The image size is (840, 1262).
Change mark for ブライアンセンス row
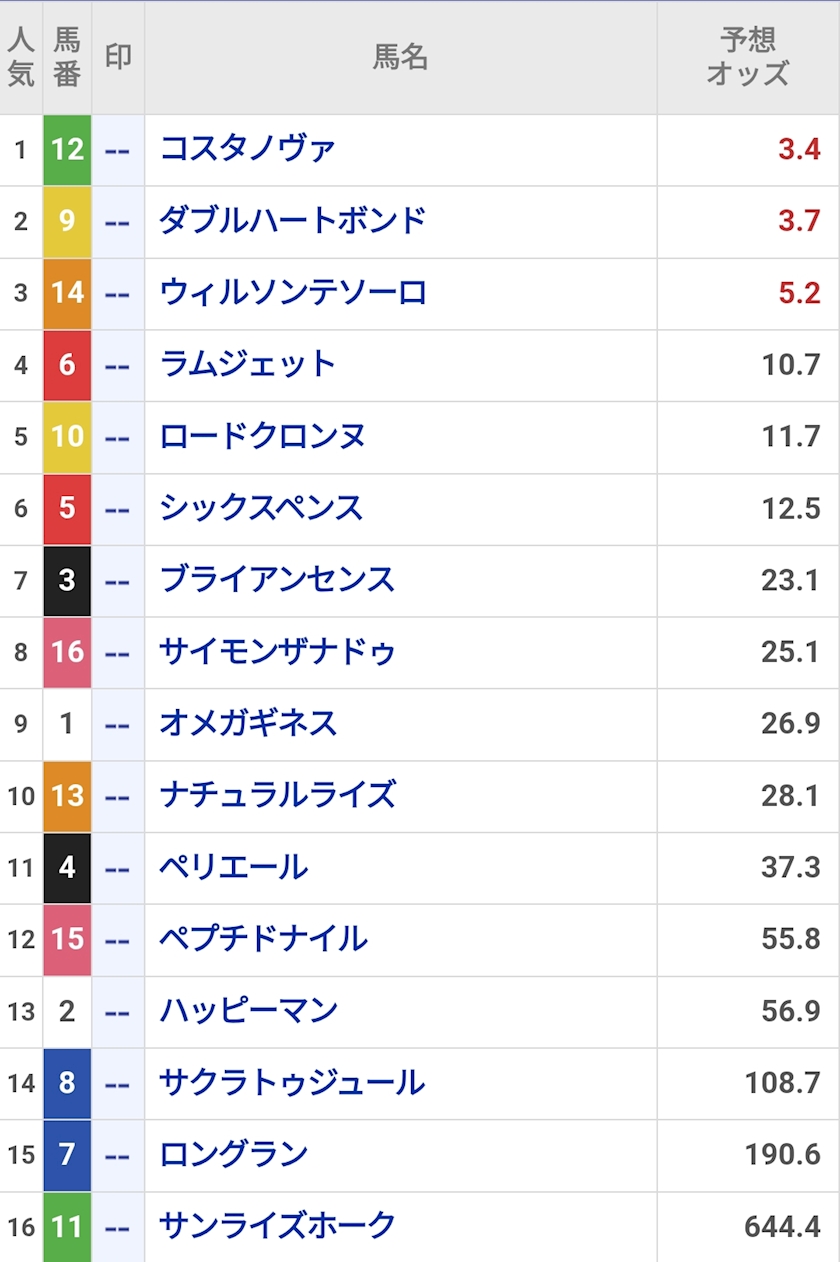pyautogui.click(x=118, y=581)
